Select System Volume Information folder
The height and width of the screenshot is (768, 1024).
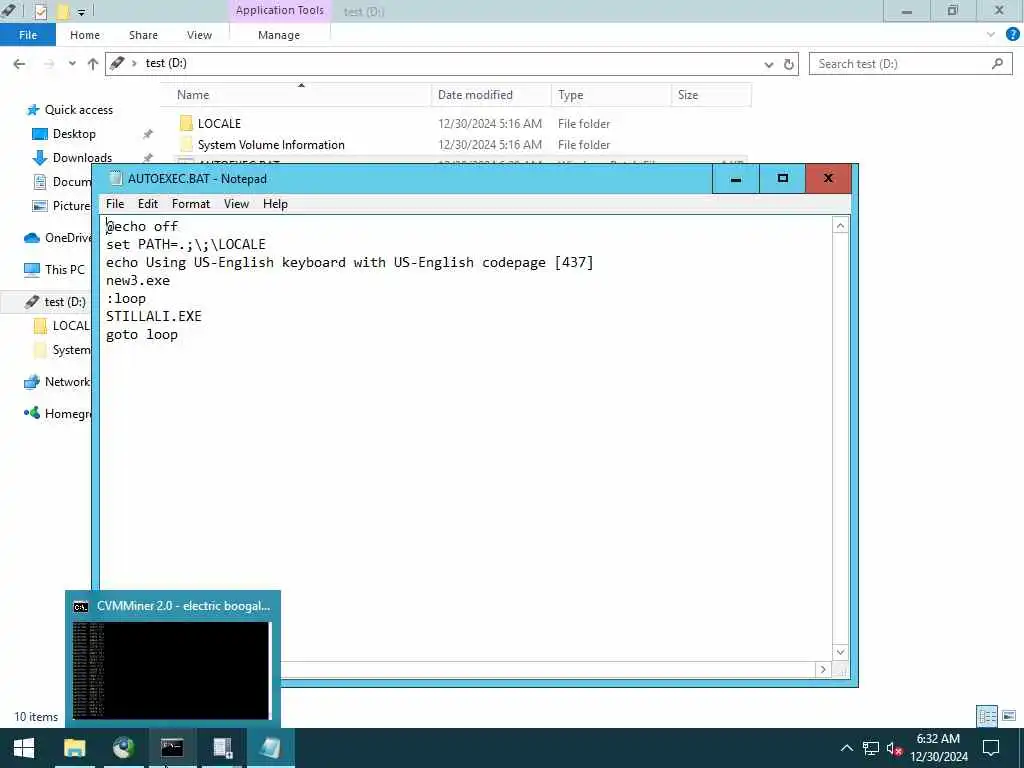point(271,144)
